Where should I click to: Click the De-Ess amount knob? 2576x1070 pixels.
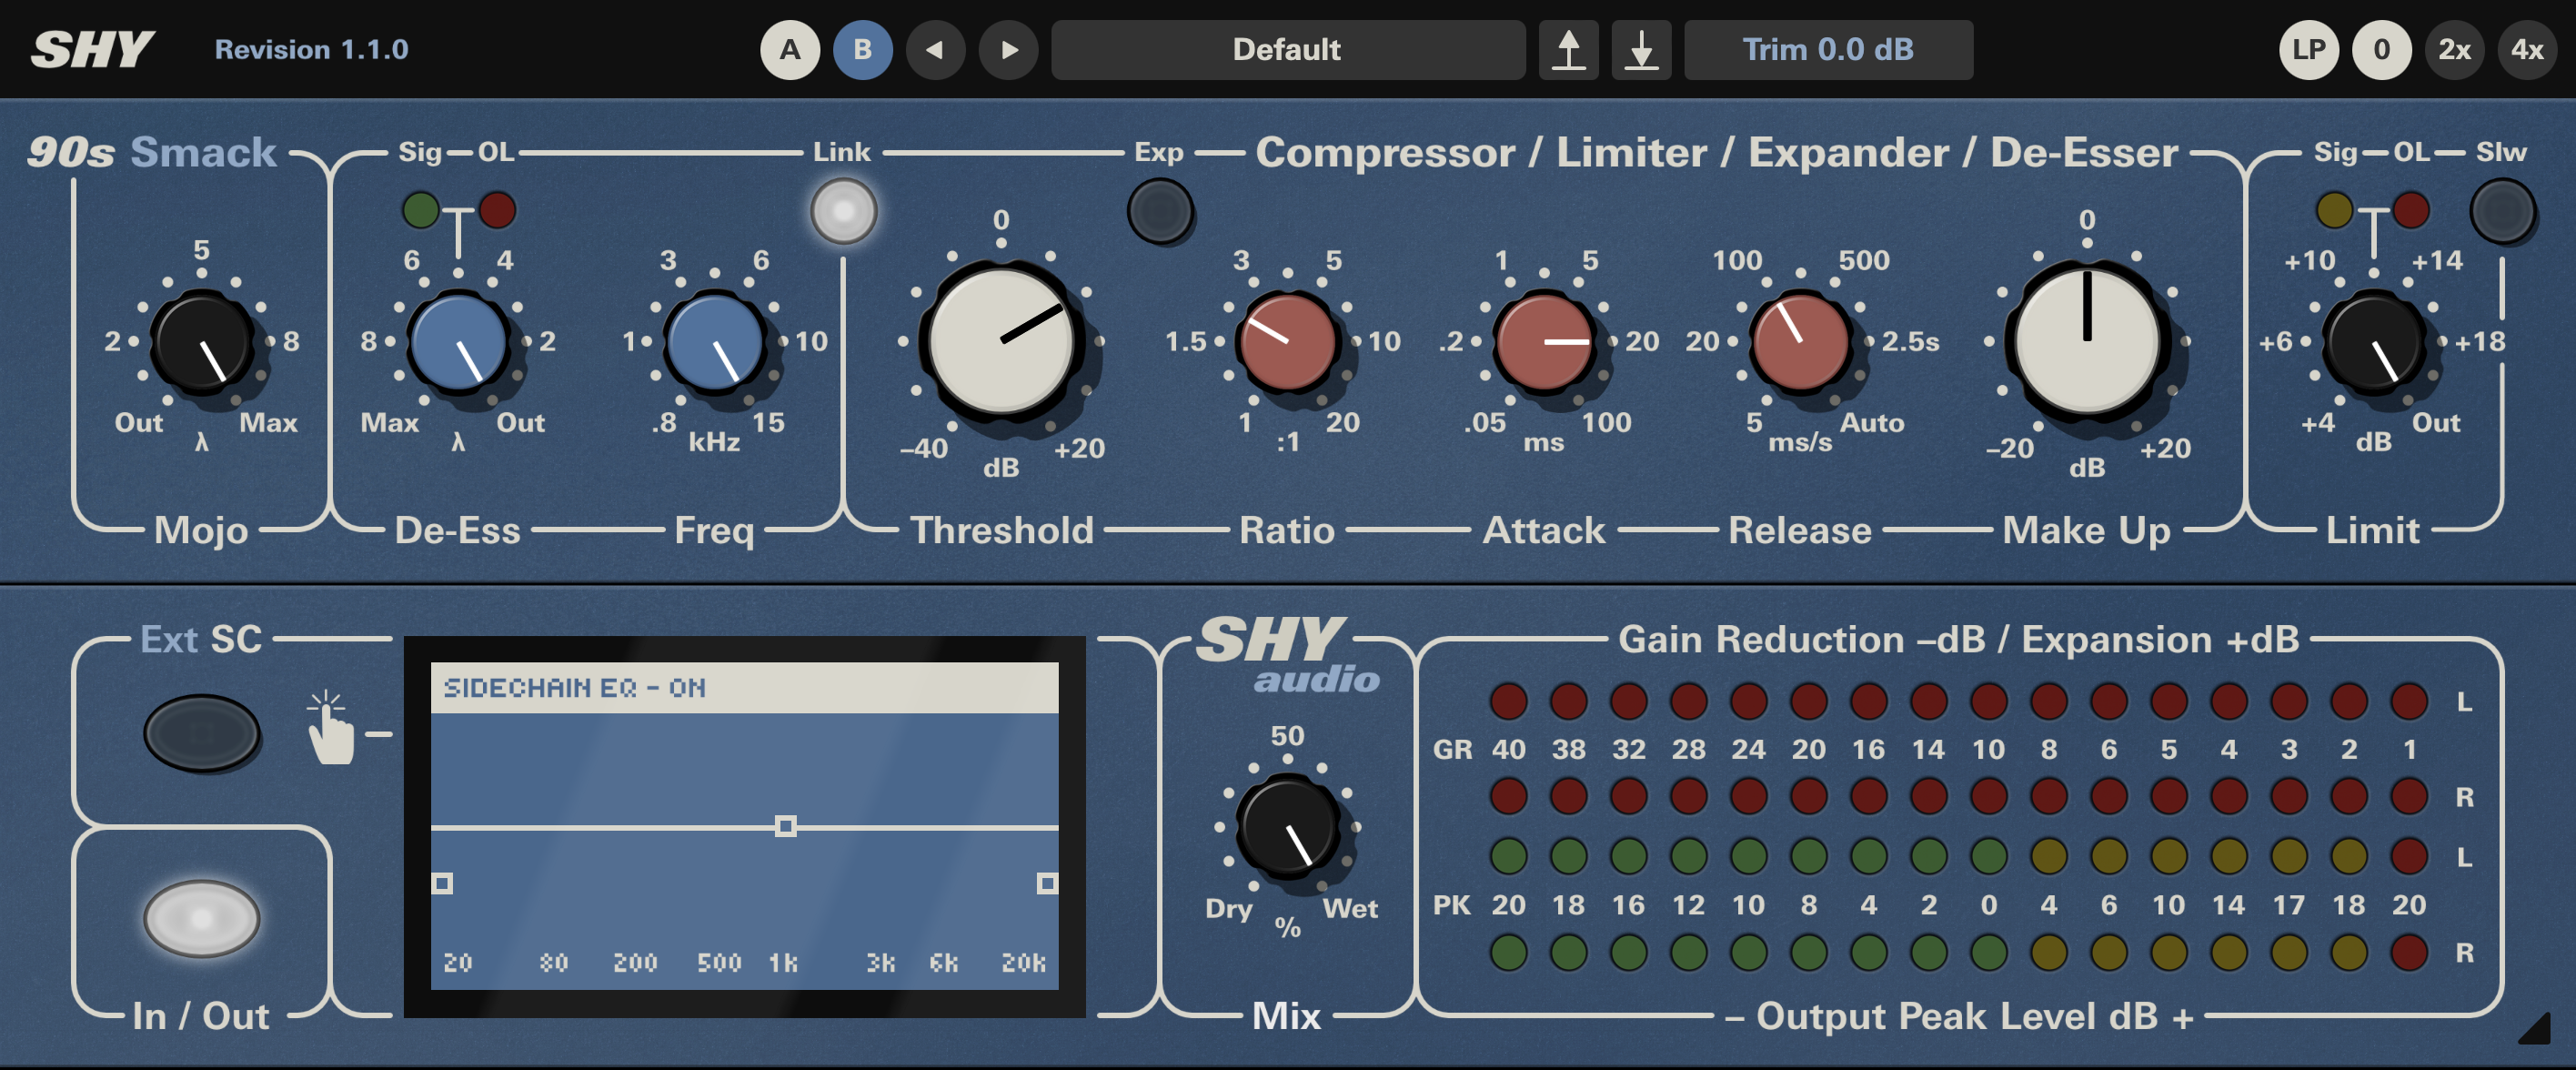458,342
